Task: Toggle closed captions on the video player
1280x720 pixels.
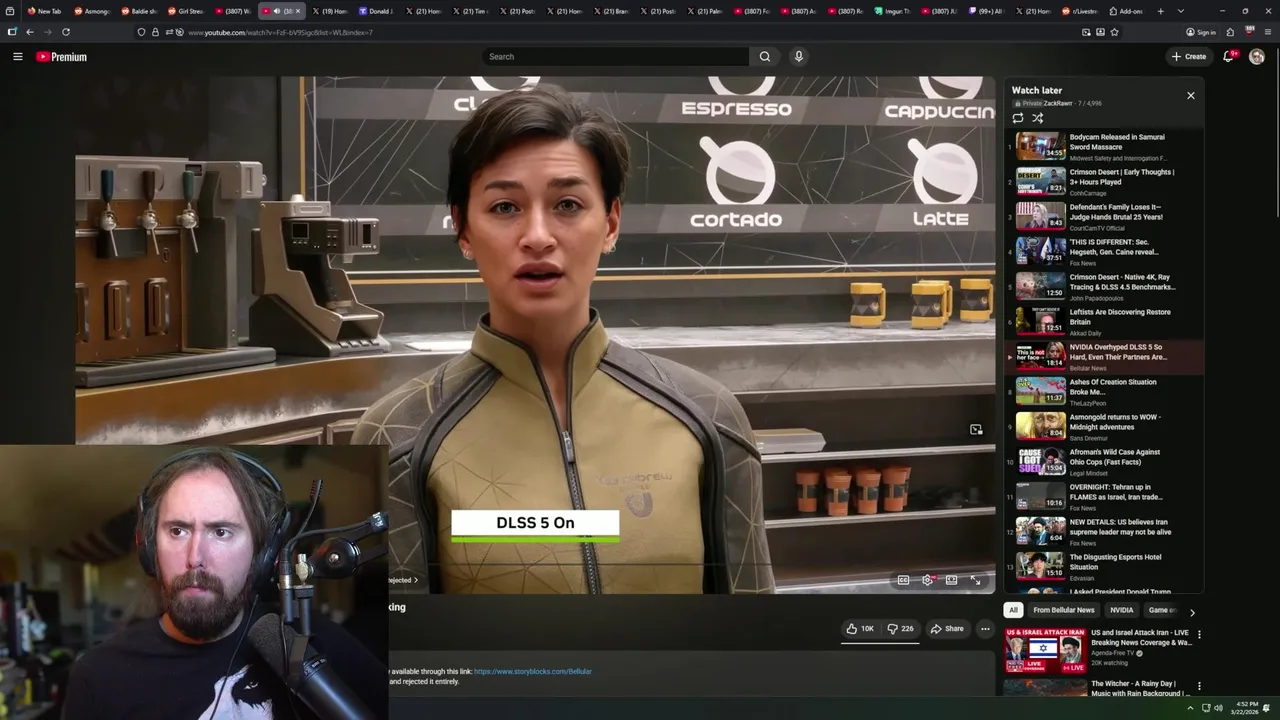Action: tap(903, 580)
